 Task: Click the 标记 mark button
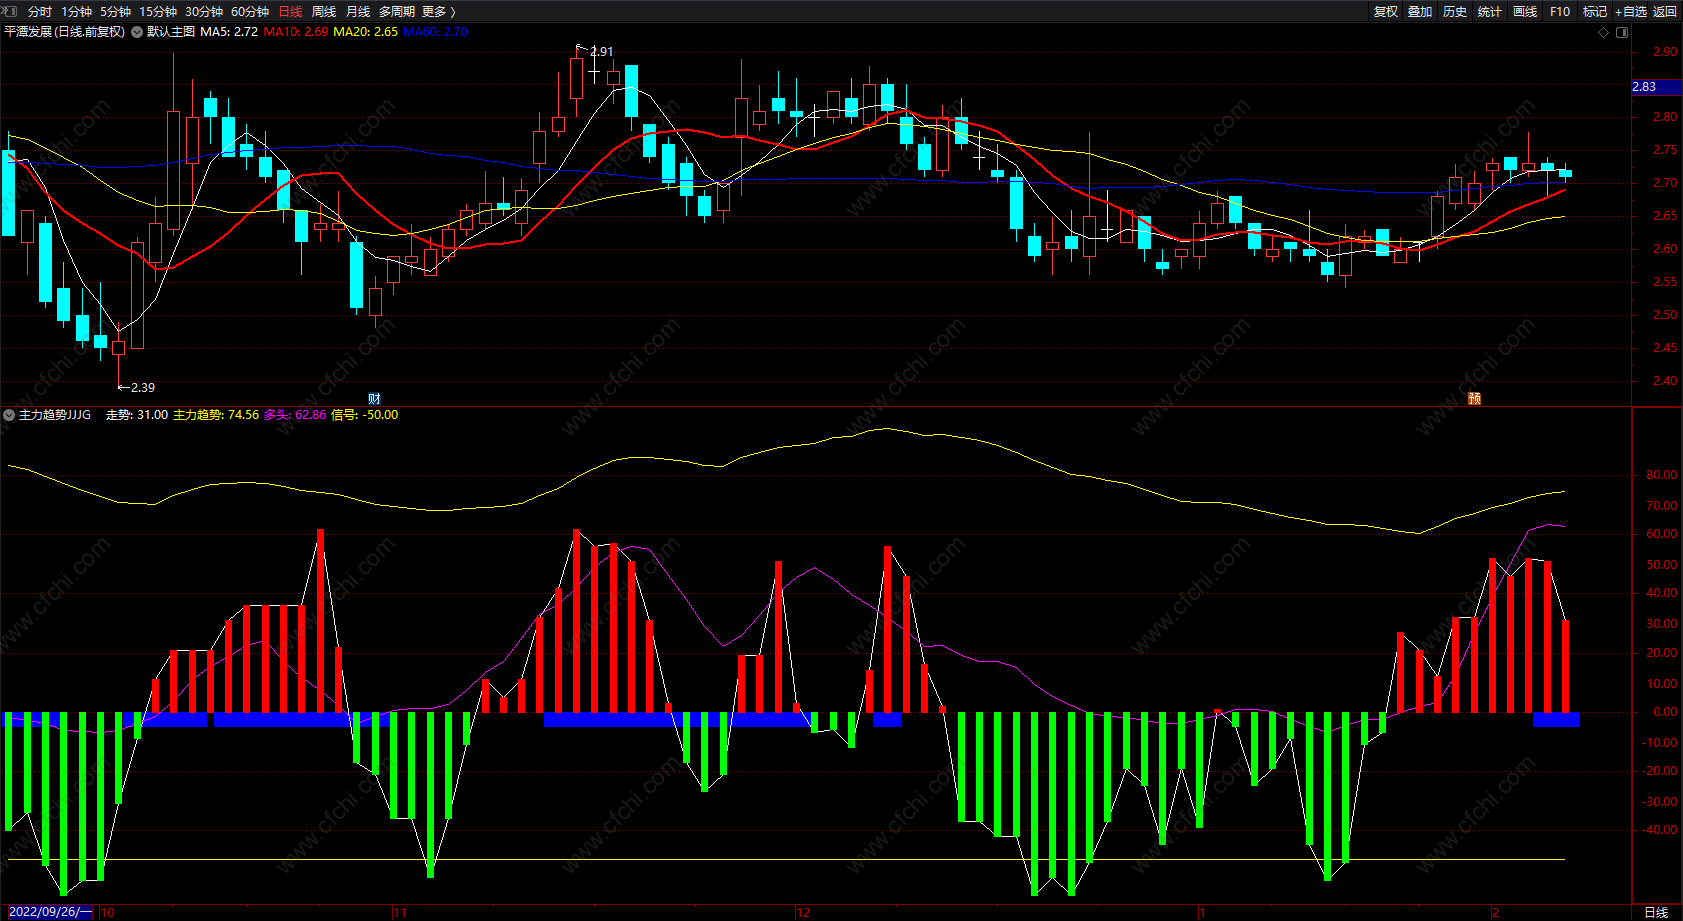[x=1595, y=12]
